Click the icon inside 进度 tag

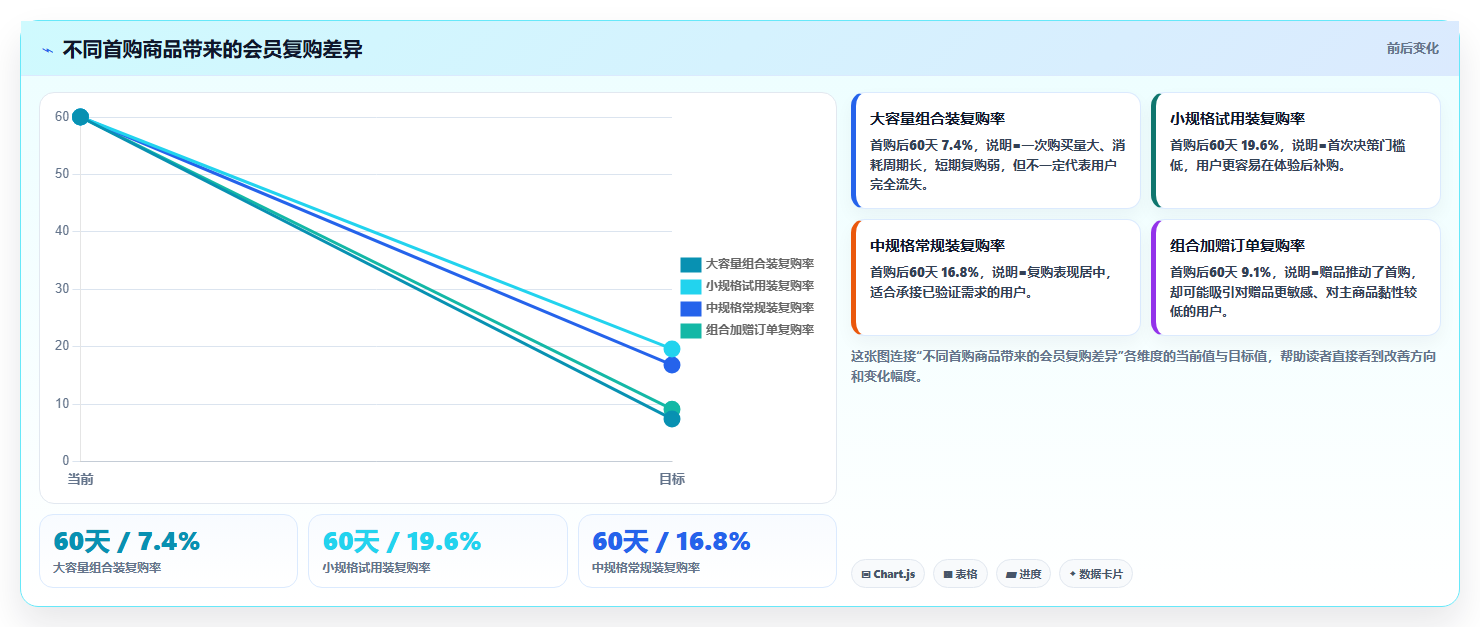1011,574
